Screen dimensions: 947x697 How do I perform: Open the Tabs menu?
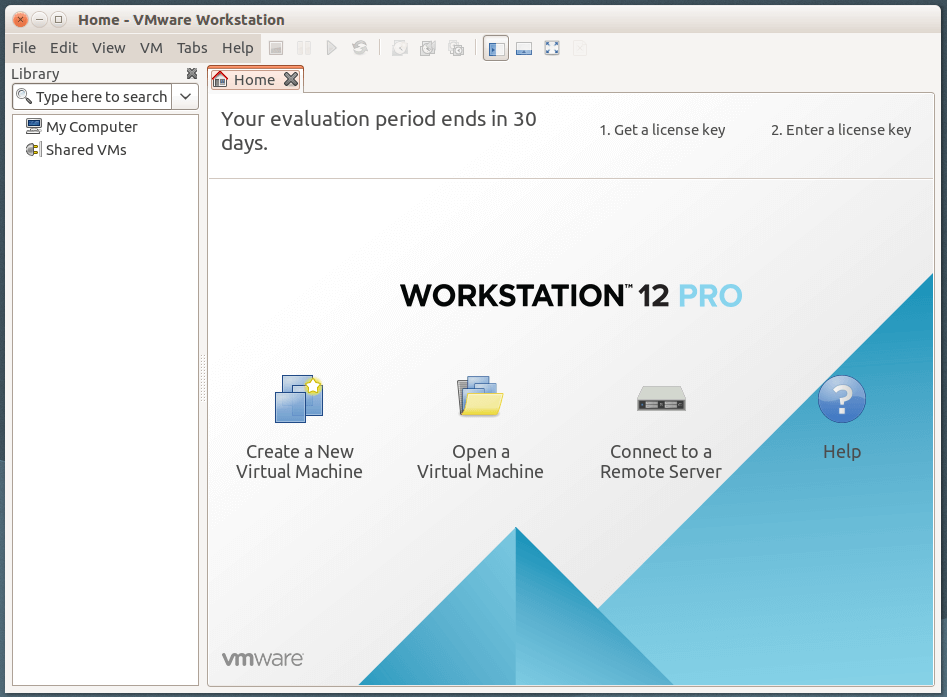[x=192, y=48]
